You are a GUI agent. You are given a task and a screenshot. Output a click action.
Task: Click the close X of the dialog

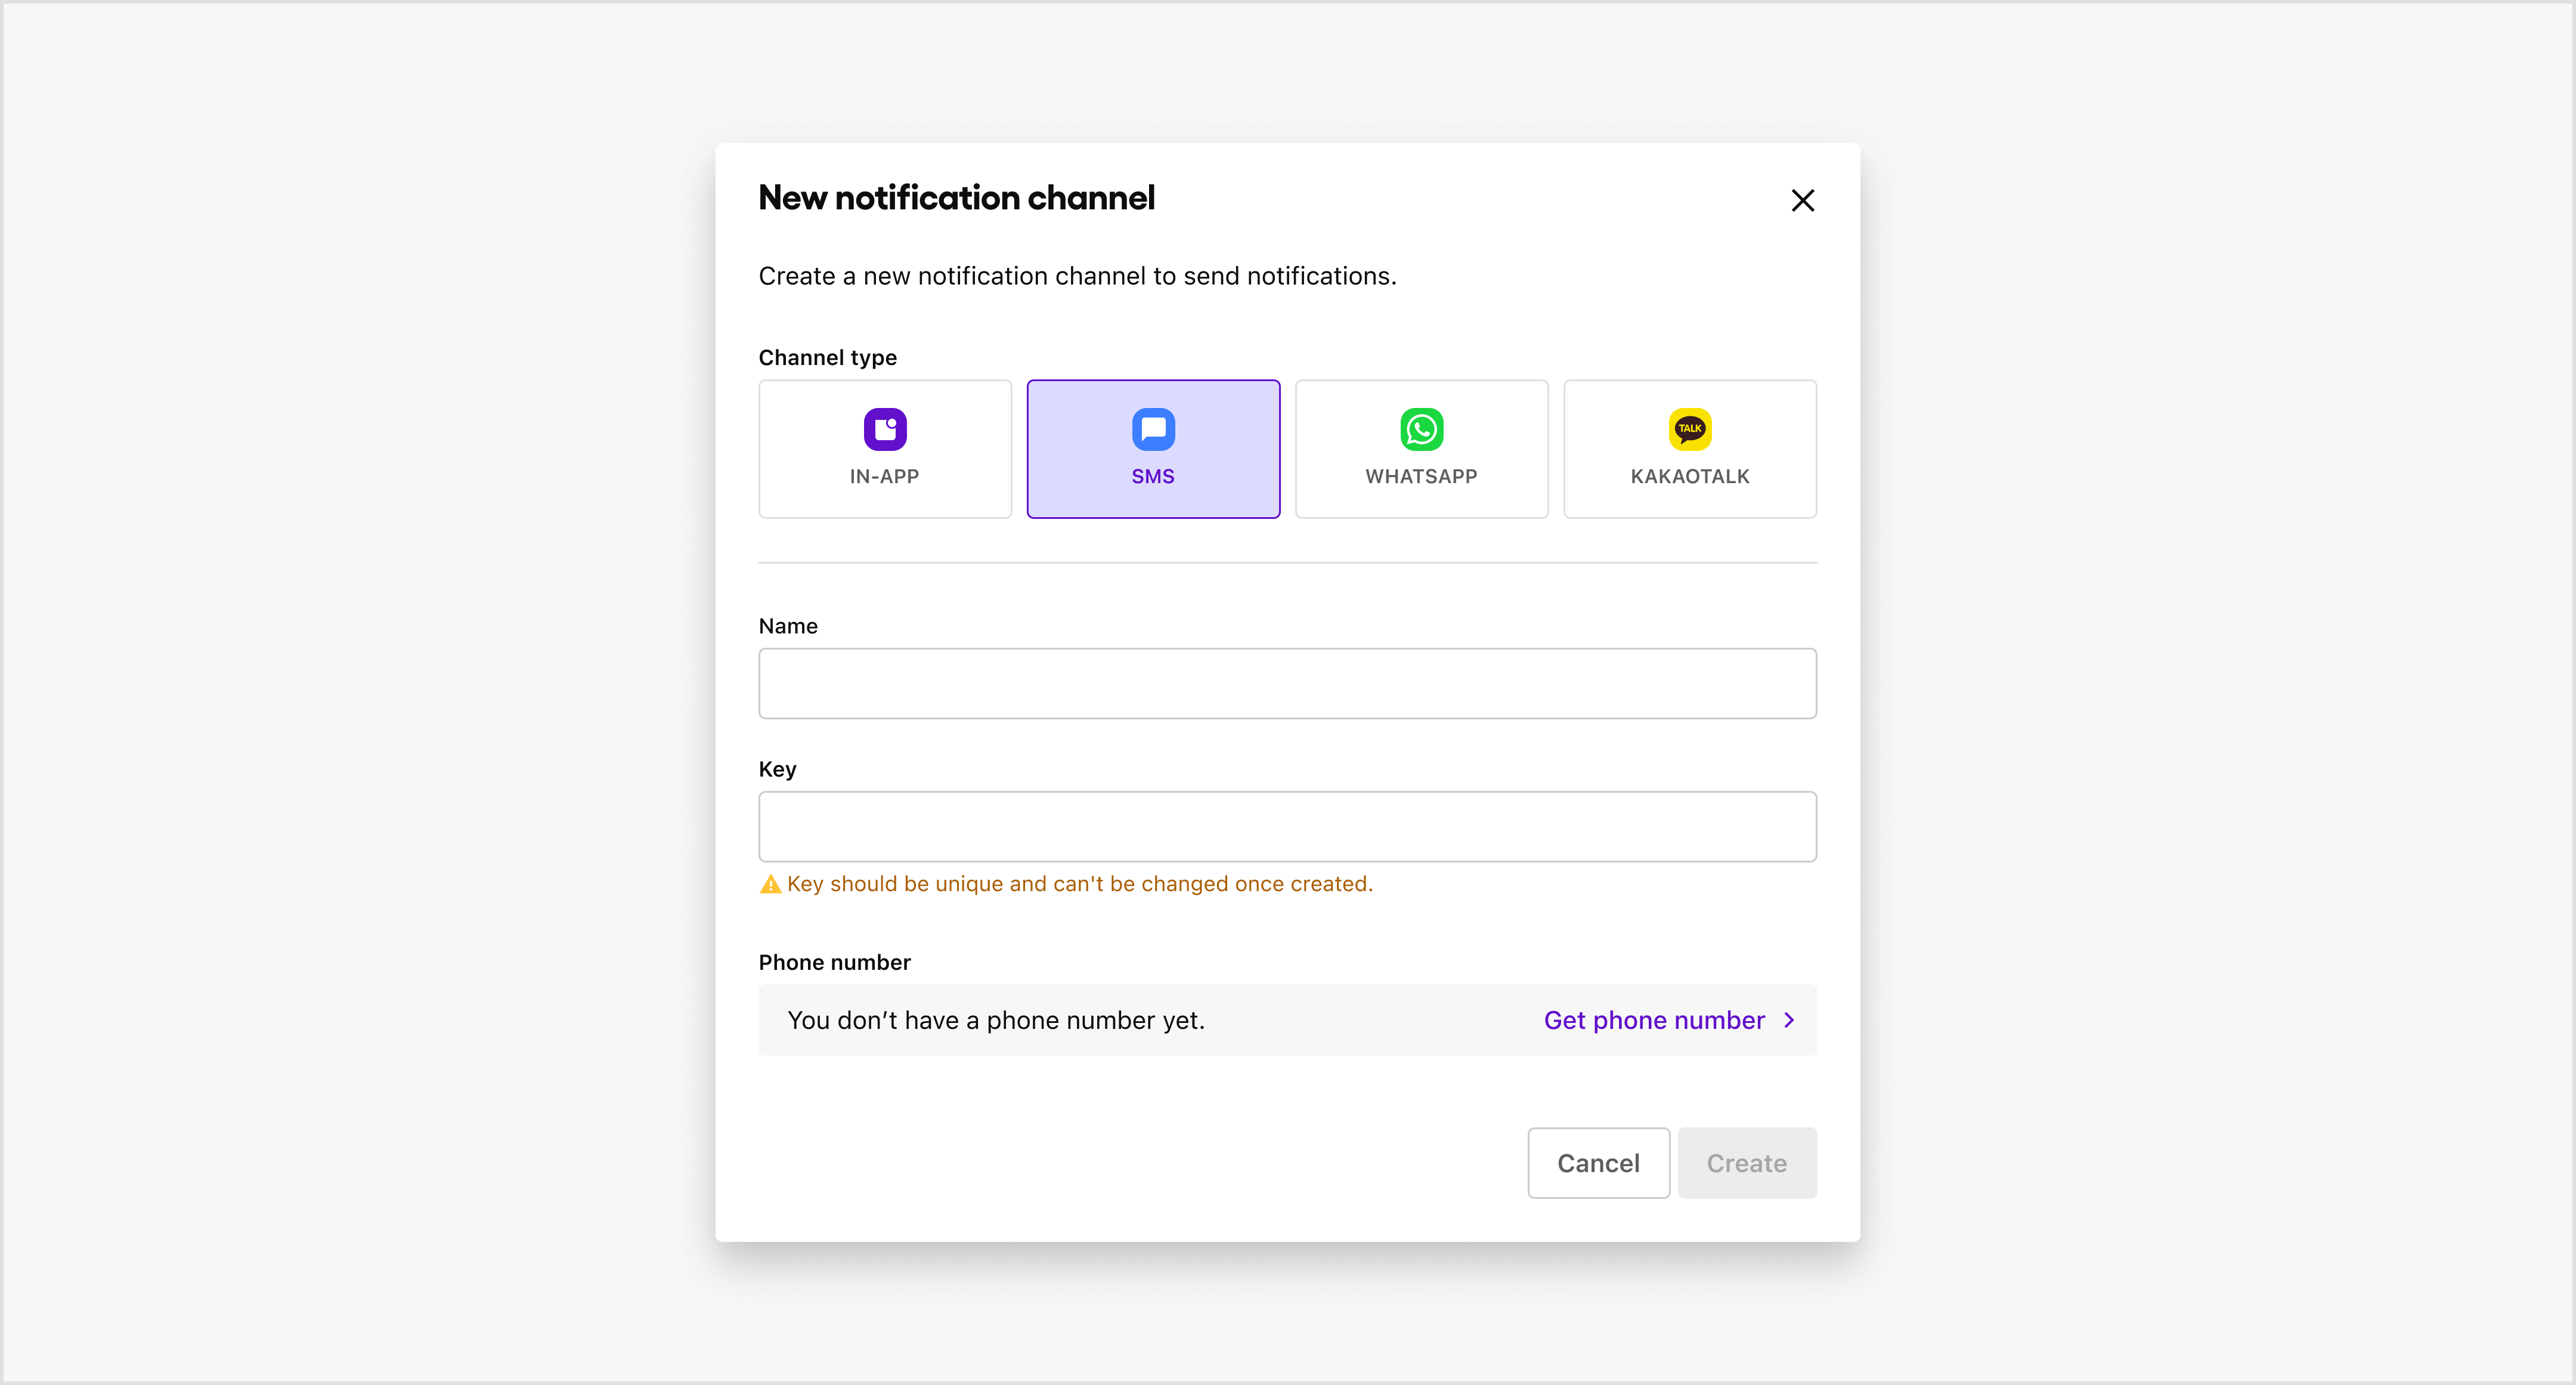click(x=1802, y=200)
